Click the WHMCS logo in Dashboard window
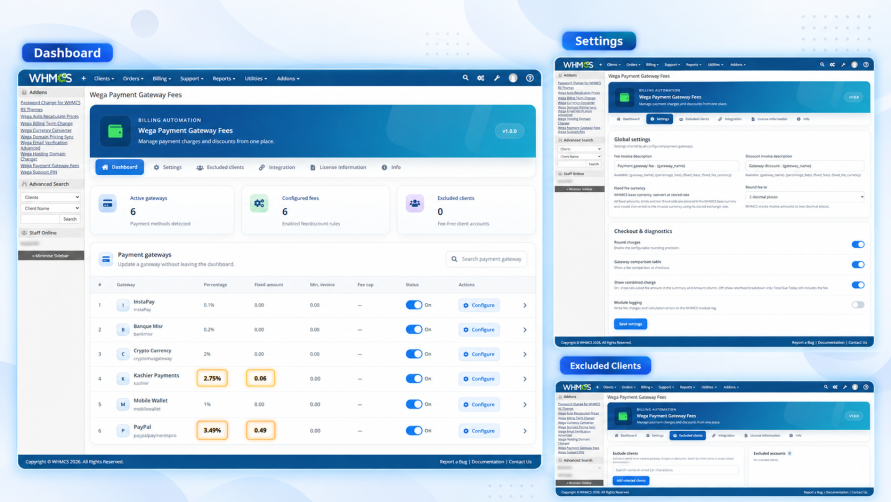 coord(50,78)
